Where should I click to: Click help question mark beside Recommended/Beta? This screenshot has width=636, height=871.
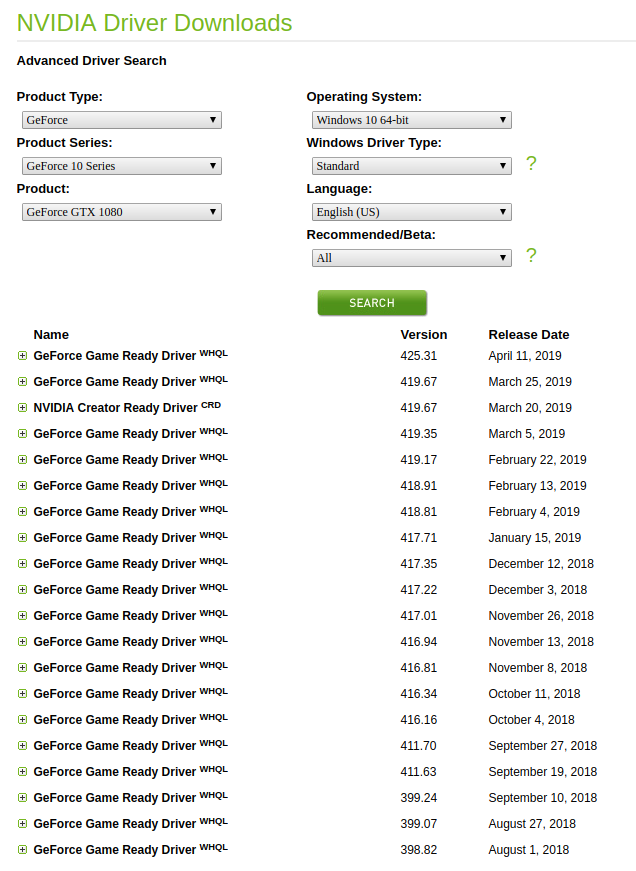[x=531, y=256]
